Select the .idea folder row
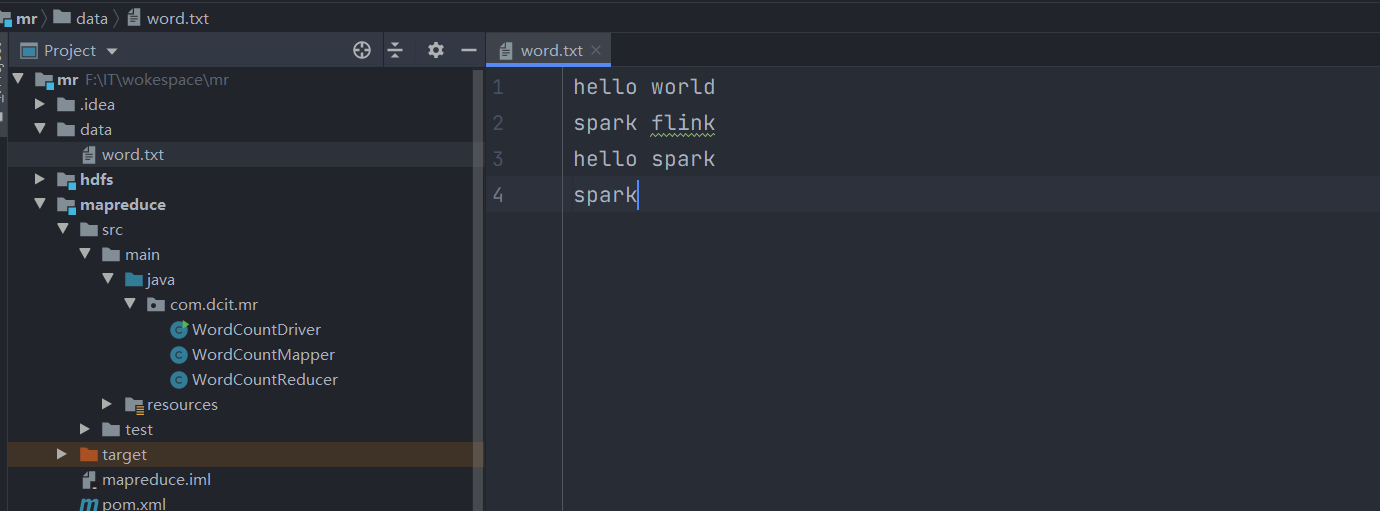 pos(241,104)
